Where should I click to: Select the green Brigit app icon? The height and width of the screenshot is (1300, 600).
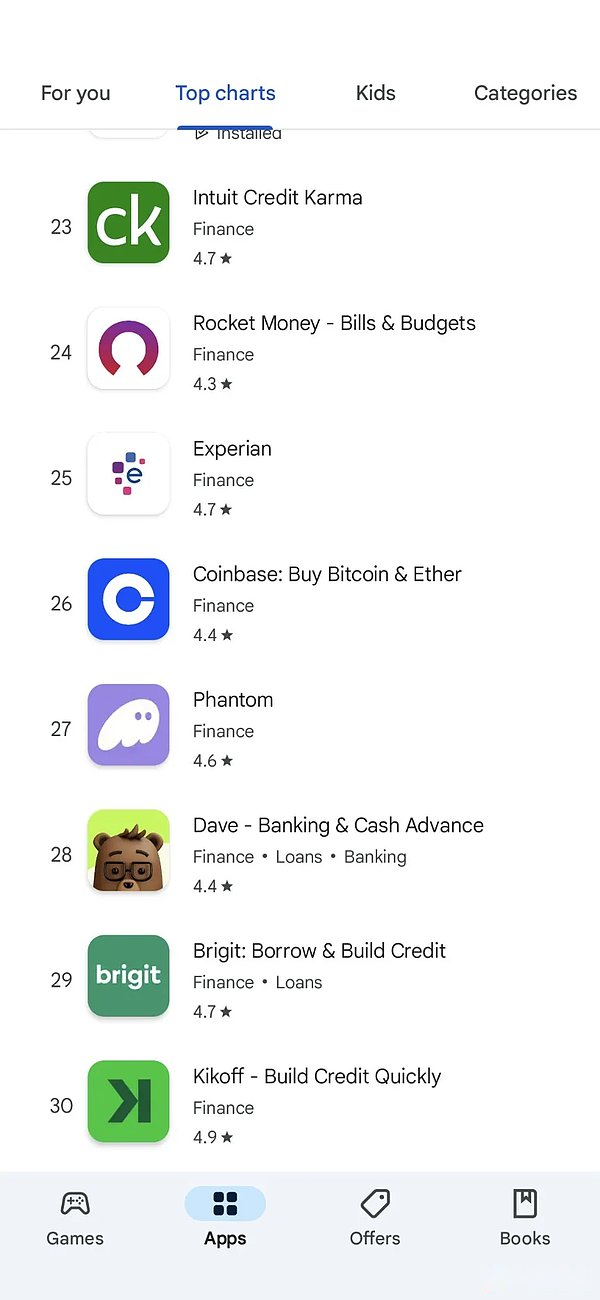[128, 976]
